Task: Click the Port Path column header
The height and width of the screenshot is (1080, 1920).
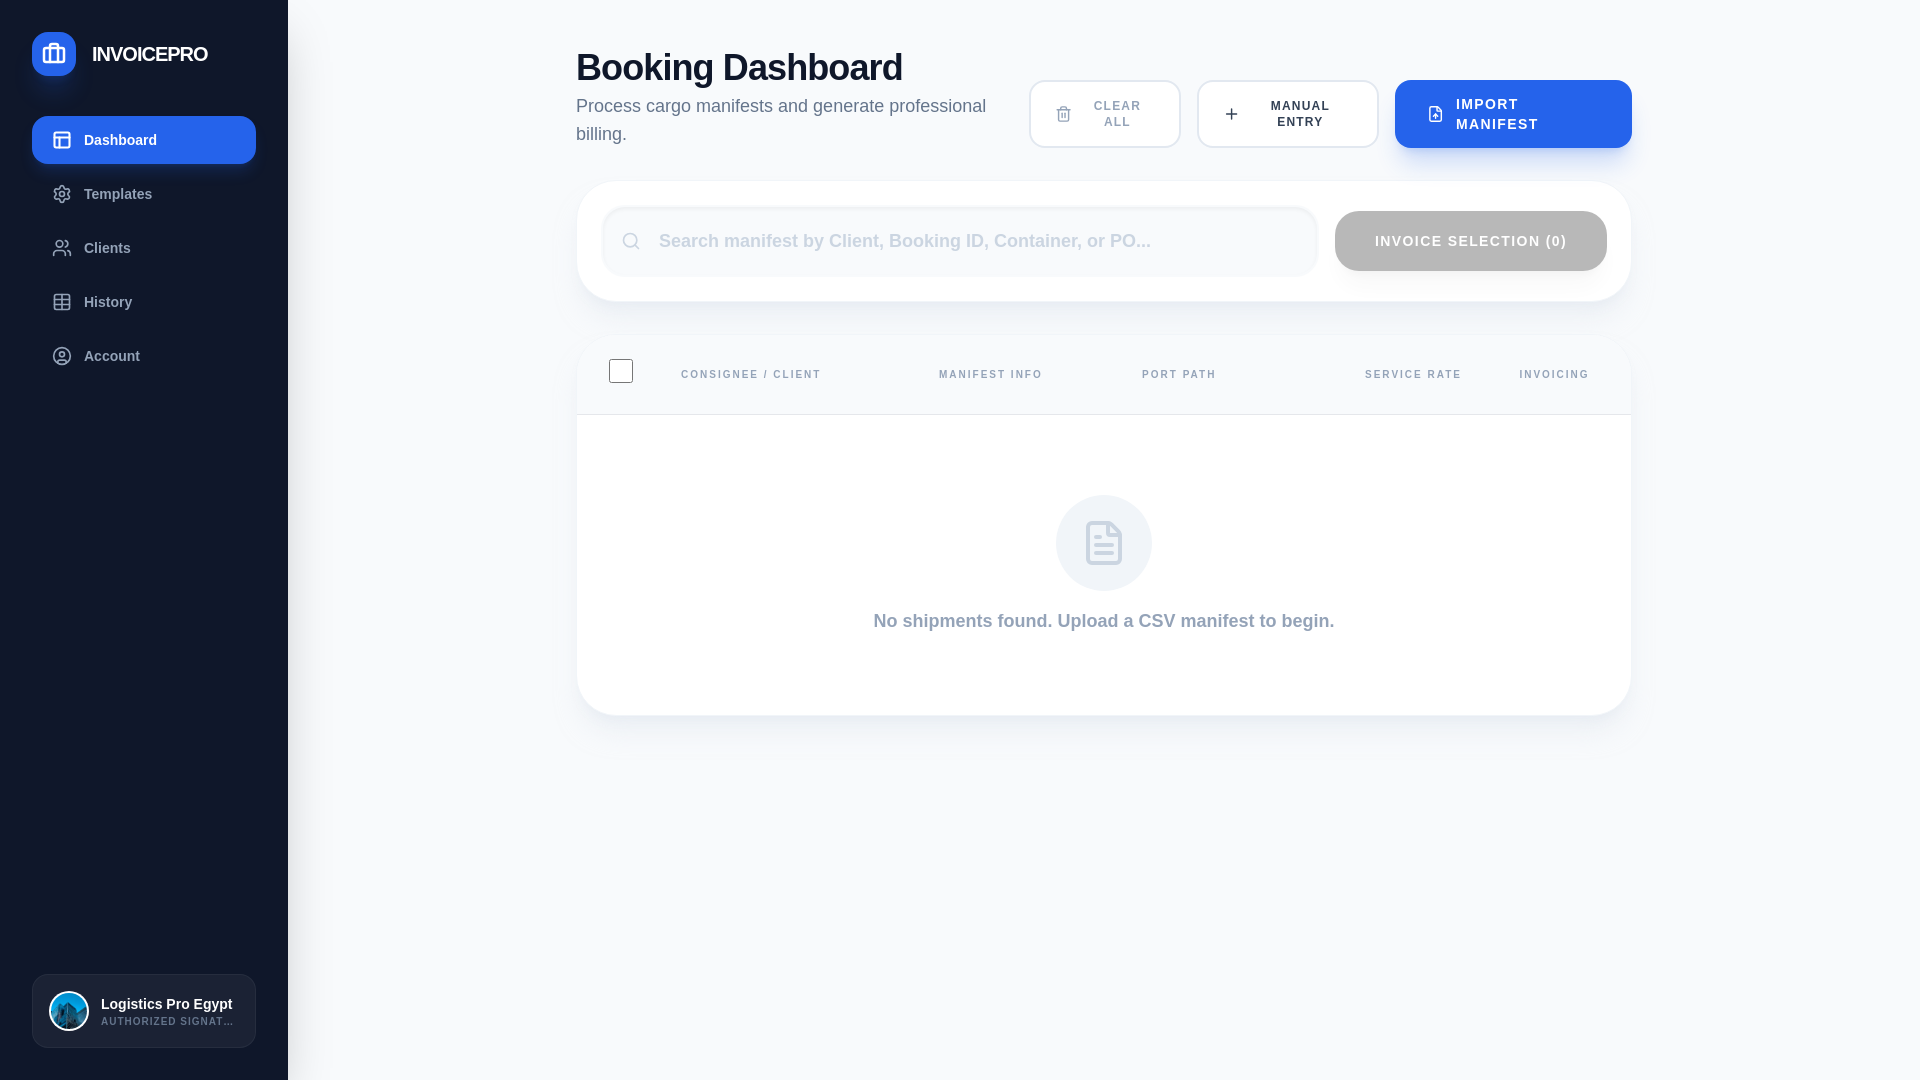Action: (1179, 375)
